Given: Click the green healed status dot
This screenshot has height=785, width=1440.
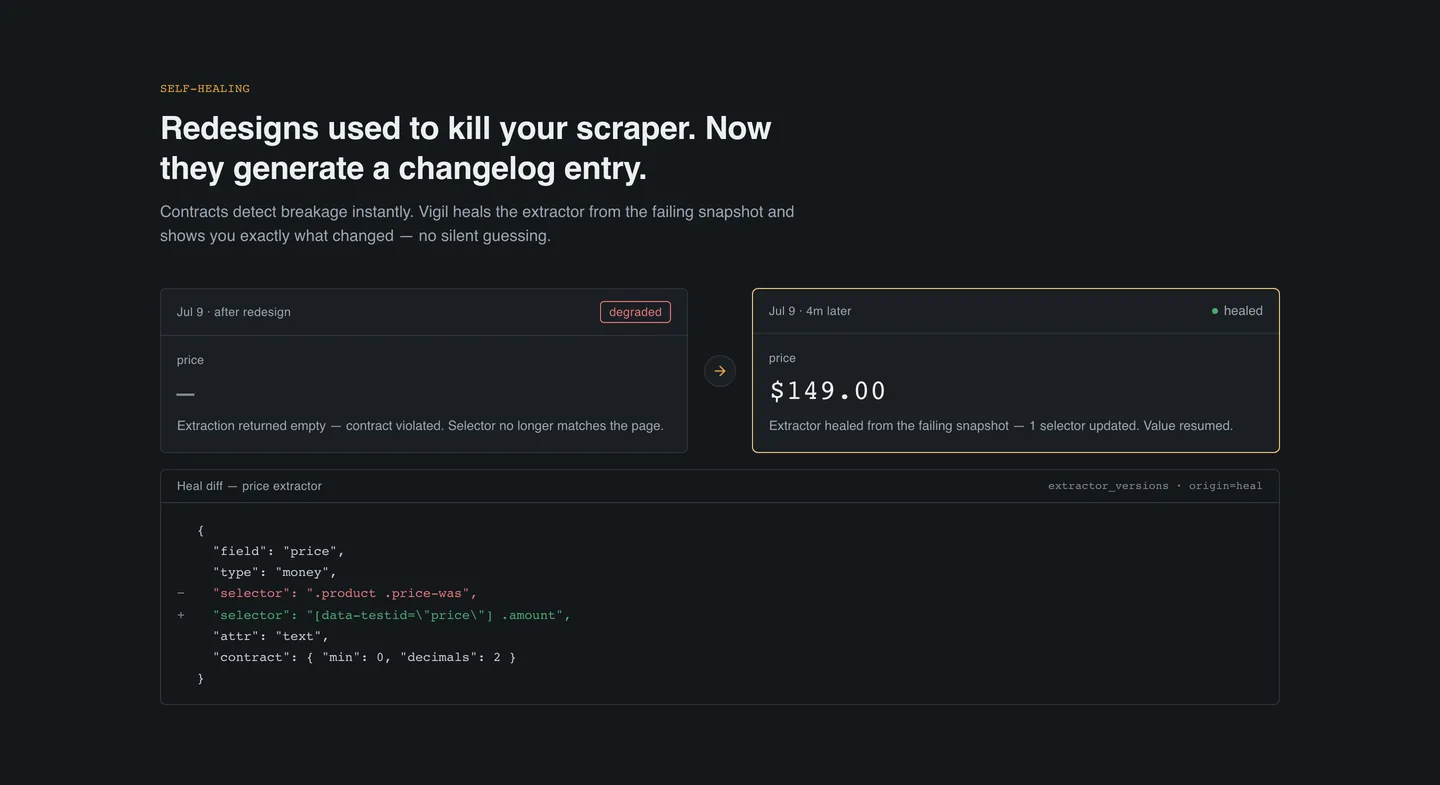Looking at the screenshot, I should (x=1215, y=311).
